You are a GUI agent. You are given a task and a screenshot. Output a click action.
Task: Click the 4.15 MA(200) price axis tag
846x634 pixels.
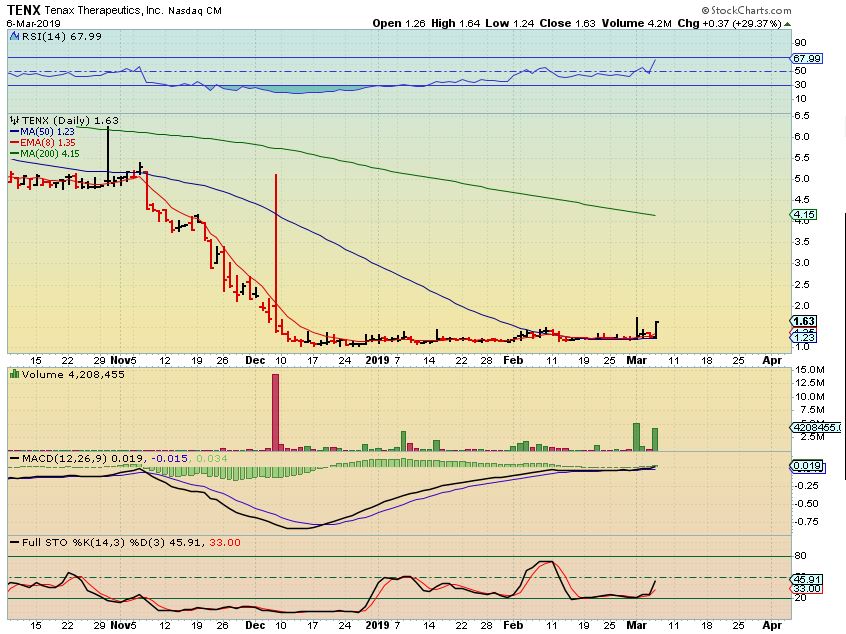tap(804, 215)
